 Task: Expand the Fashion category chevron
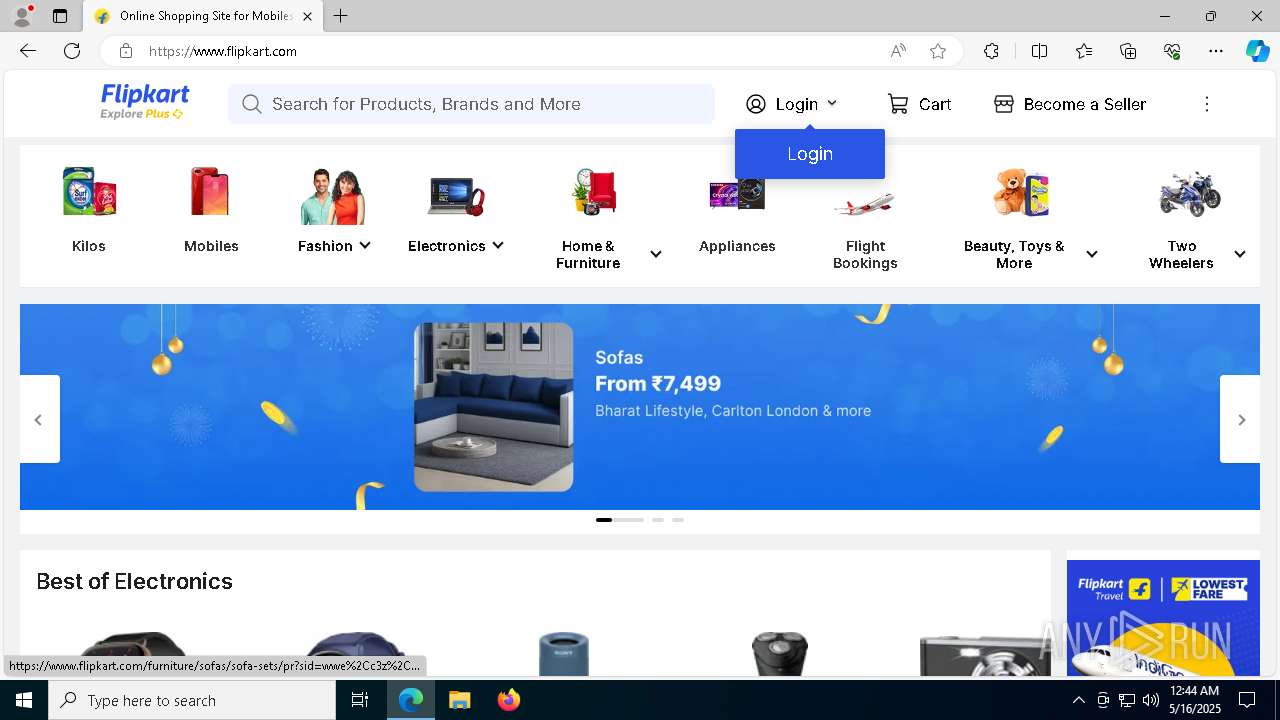coord(365,245)
